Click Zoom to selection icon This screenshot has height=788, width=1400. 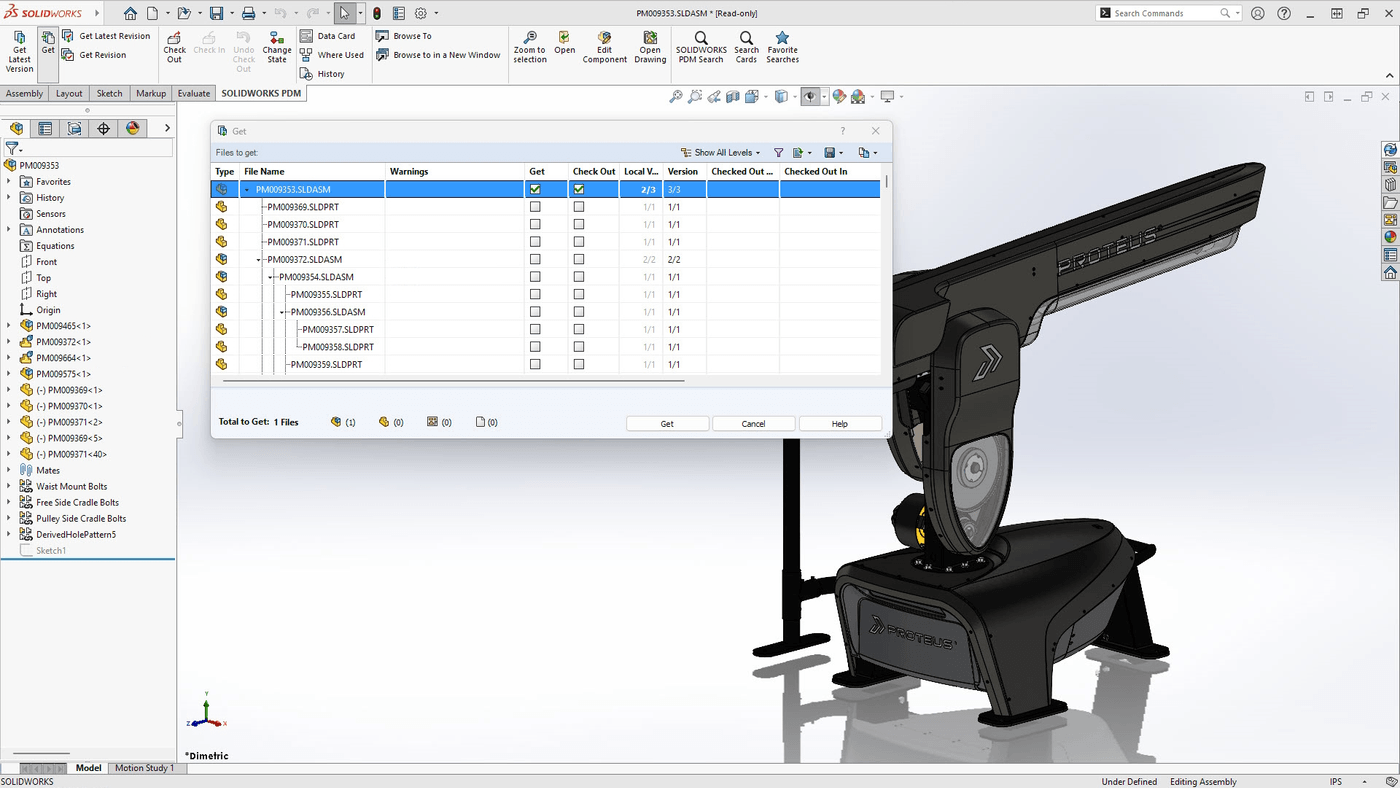pyautogui.click(x=529, y=46)
